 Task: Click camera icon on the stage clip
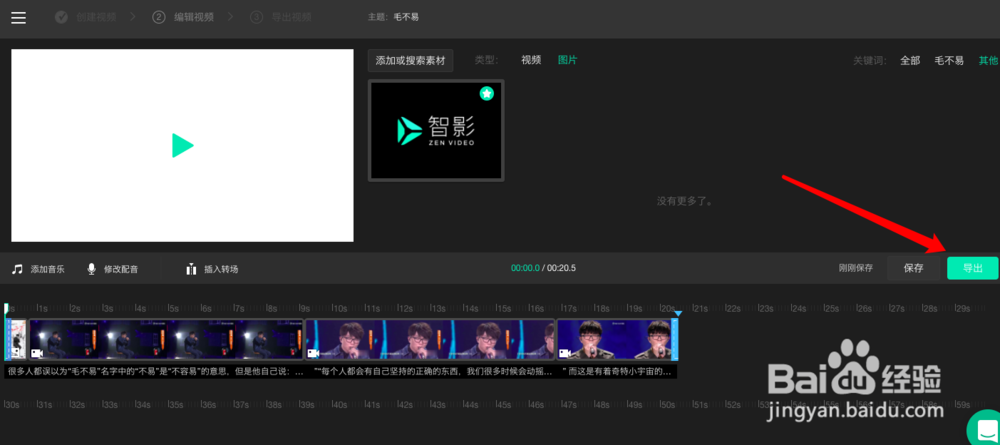pyautogui.click(x=36, y=353)
